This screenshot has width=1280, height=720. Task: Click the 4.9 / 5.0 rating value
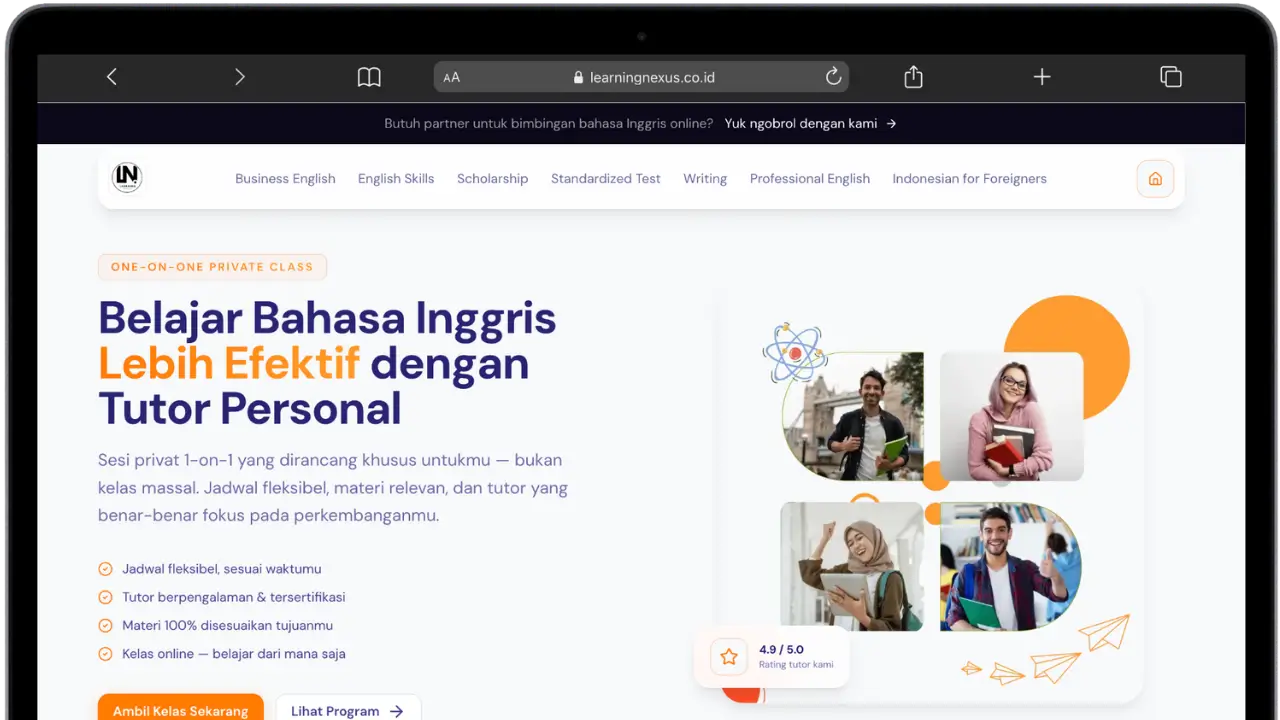(781, 650)
